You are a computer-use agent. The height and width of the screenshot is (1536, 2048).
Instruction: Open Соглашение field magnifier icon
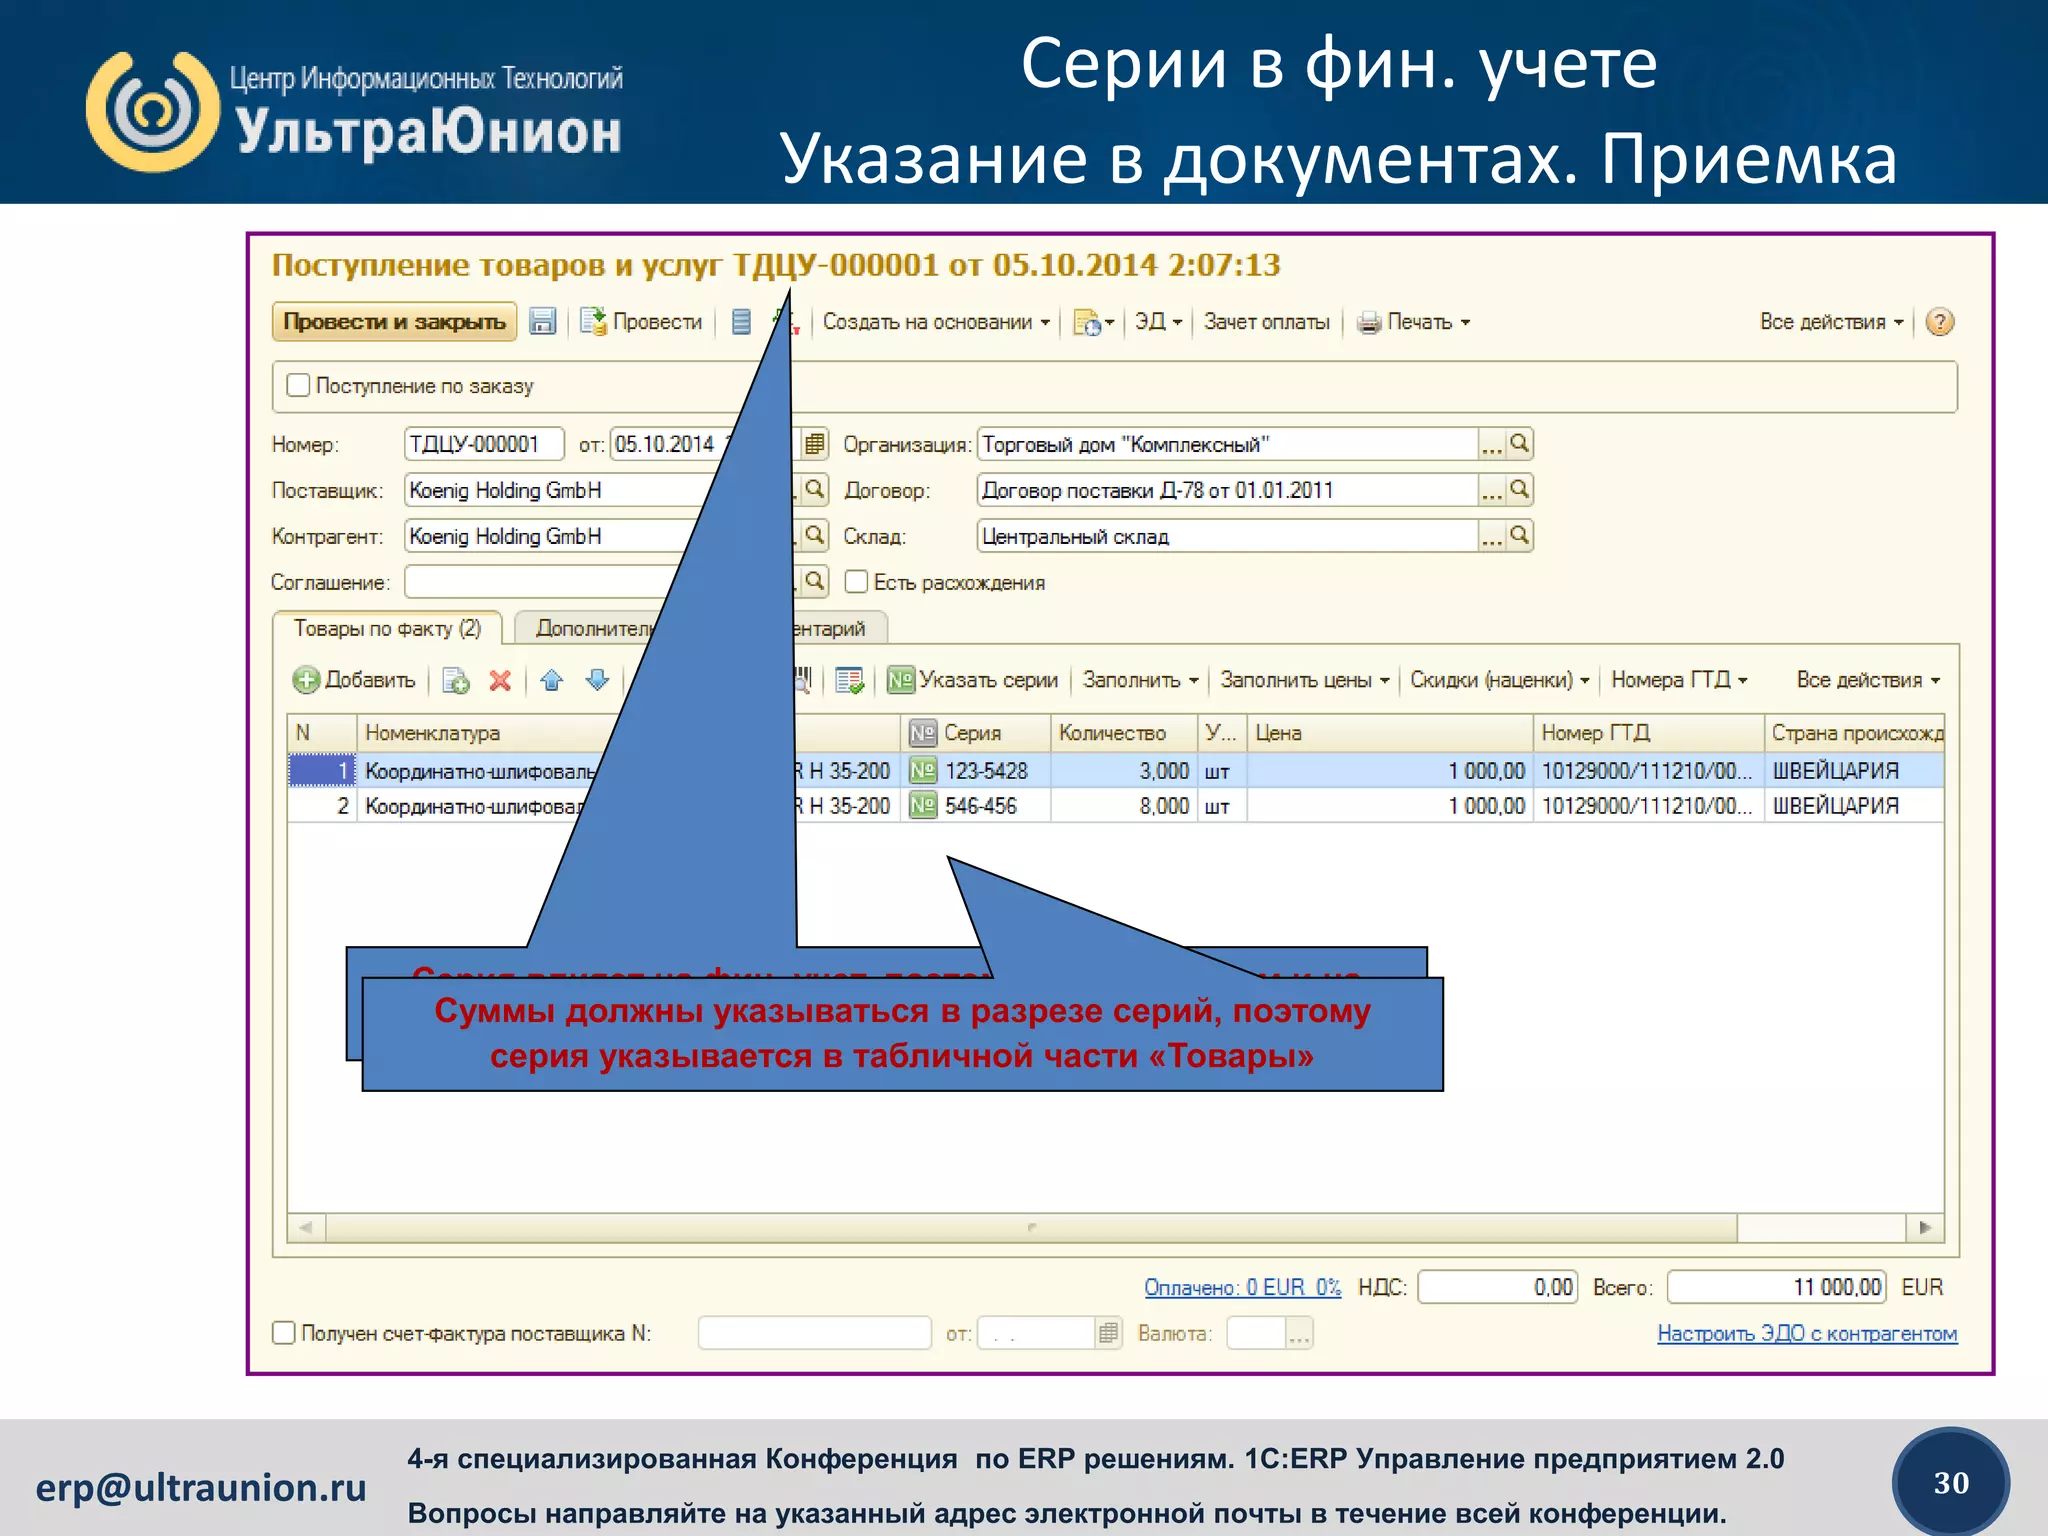pos(815,581)
